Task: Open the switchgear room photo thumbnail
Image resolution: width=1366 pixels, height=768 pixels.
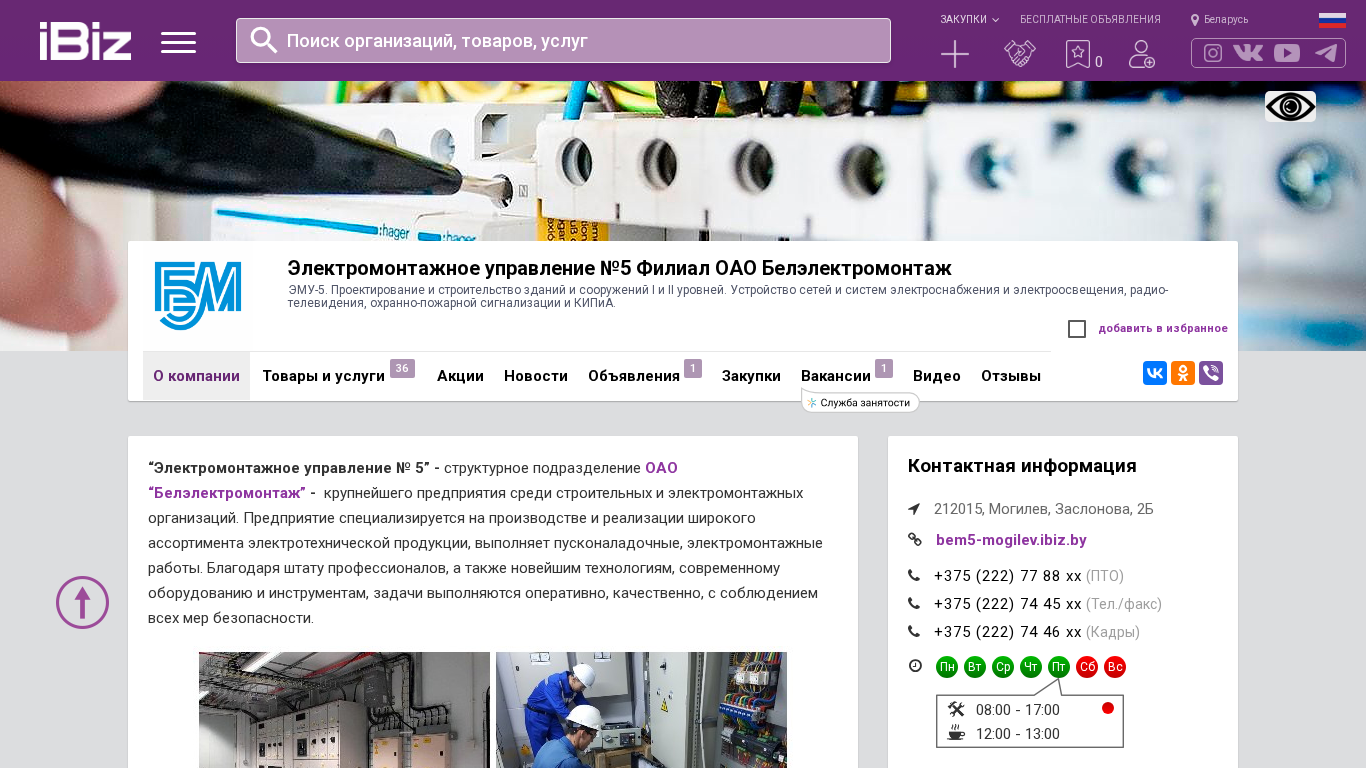Action: [344, 710]
